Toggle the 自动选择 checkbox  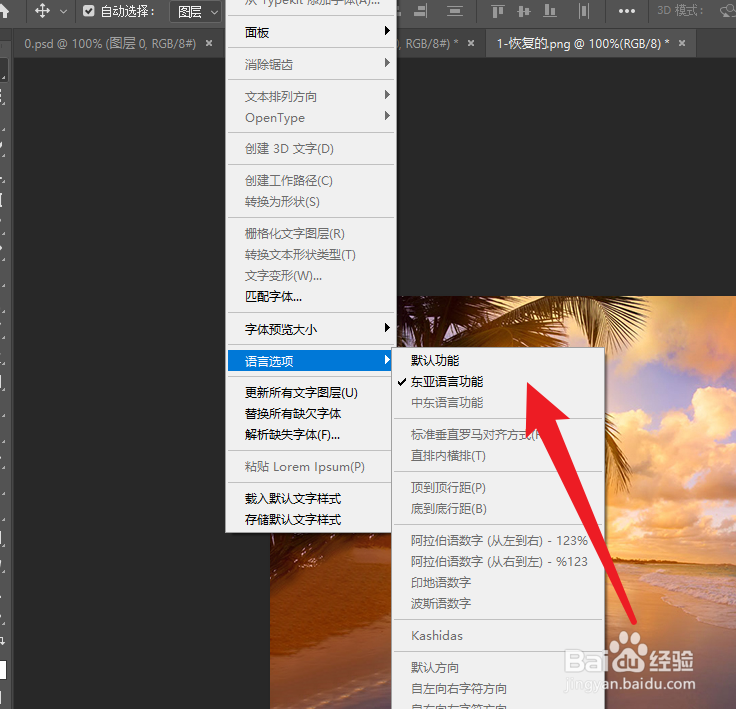[x=89, y=11]
